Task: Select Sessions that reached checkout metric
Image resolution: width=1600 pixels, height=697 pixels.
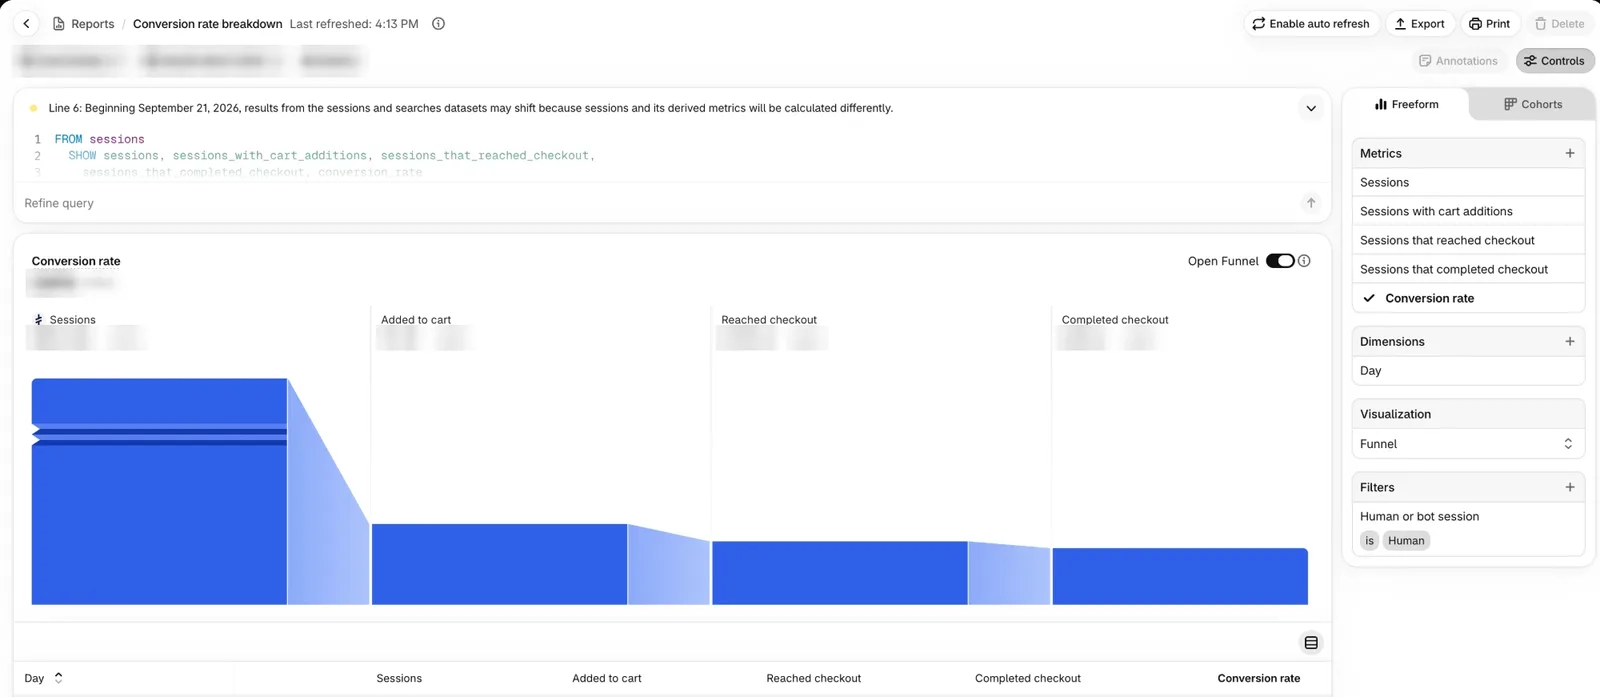Action: [x=1468, y=240]
